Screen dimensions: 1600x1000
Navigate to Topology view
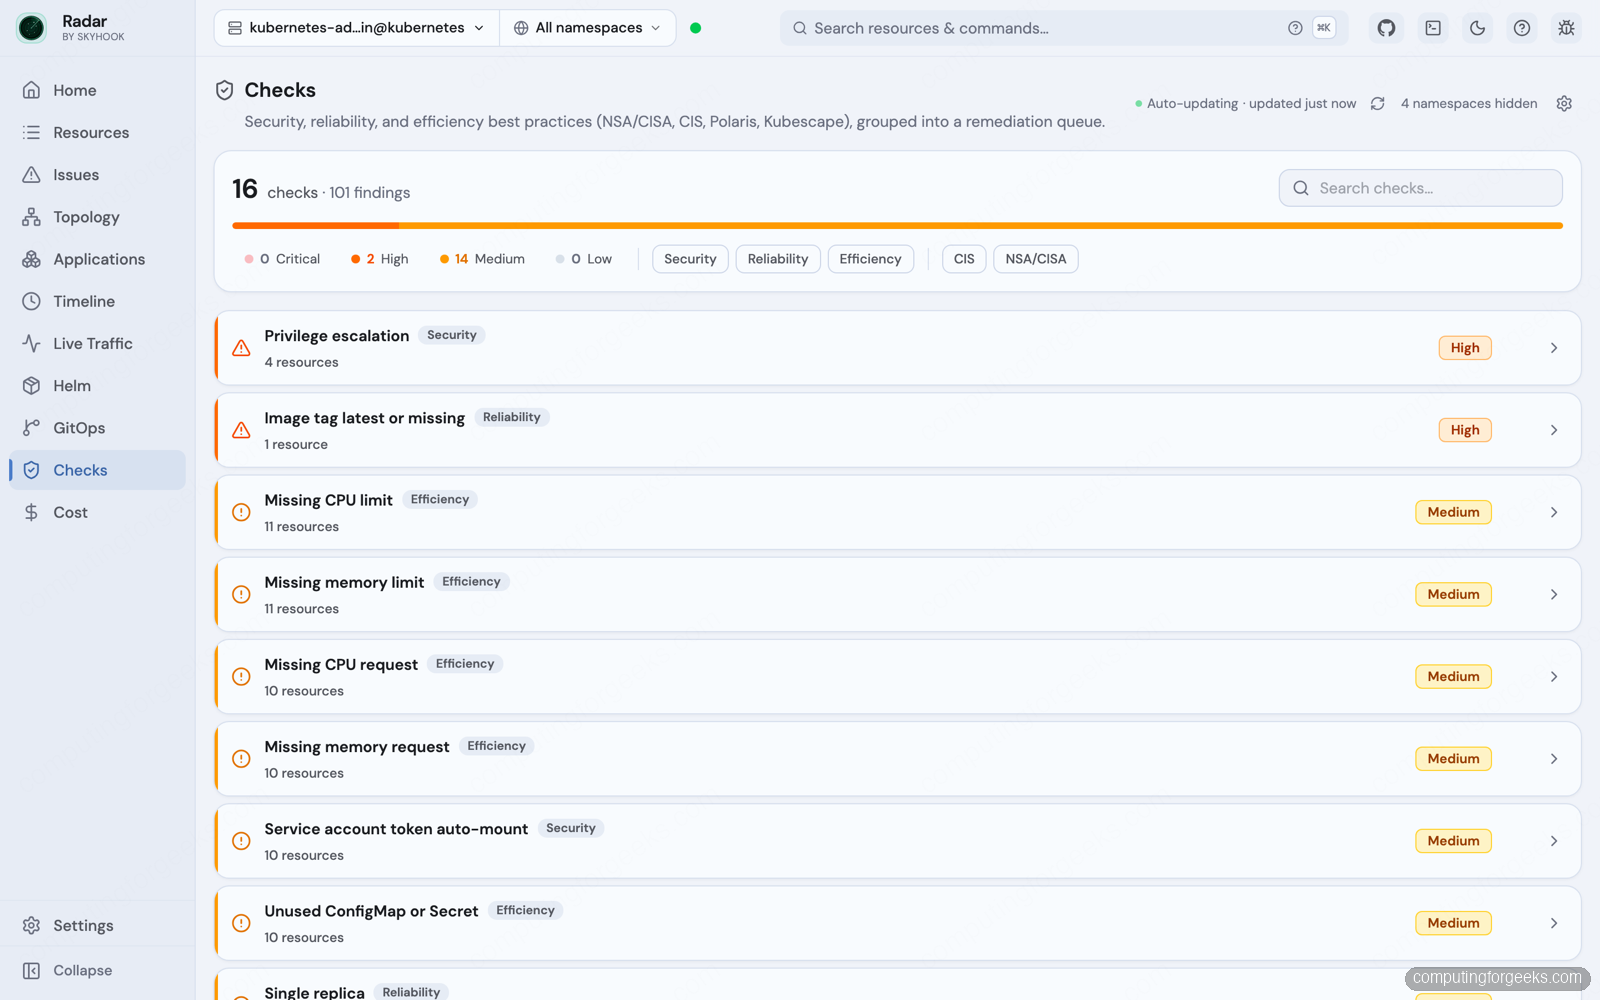[97, 217]
